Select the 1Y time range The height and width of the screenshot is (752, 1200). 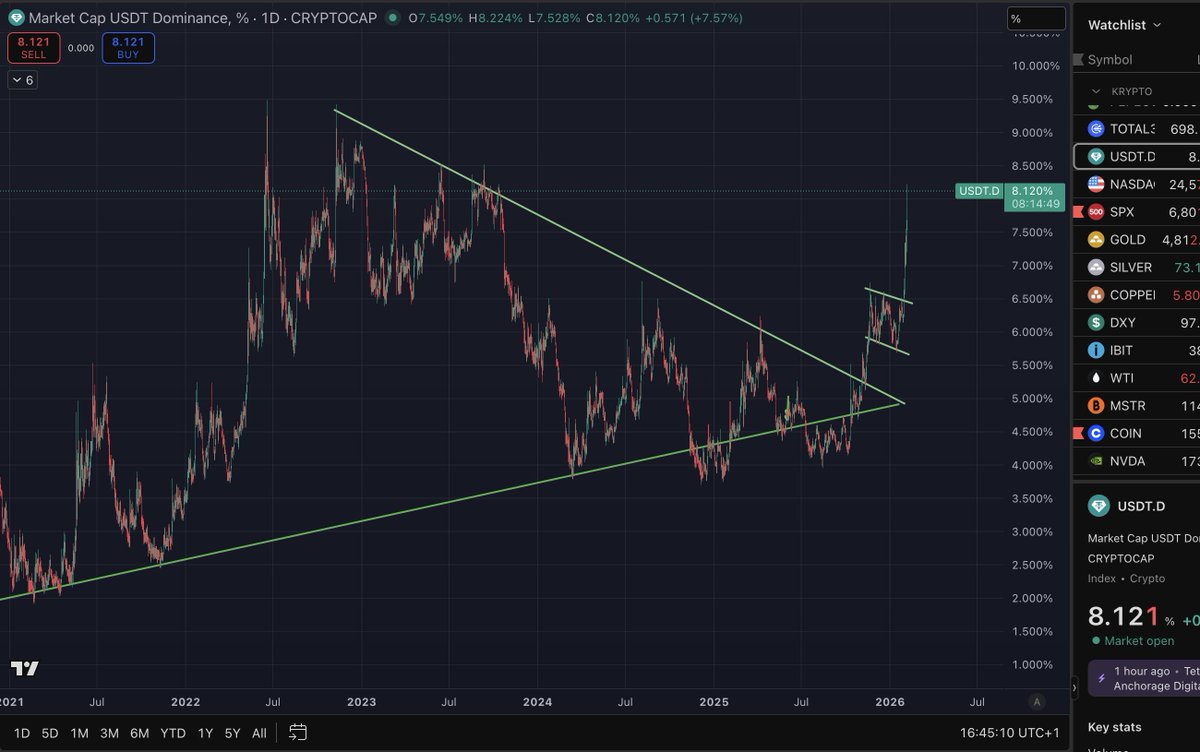point(205,733)
